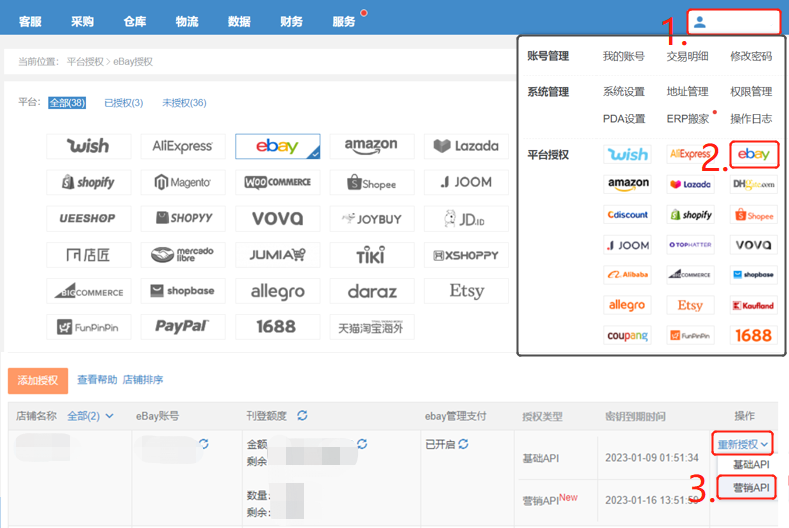This screenshot has height=528, width=789.
Task: Open 操作日志 in account panel
Action: [x=751, y=119]
